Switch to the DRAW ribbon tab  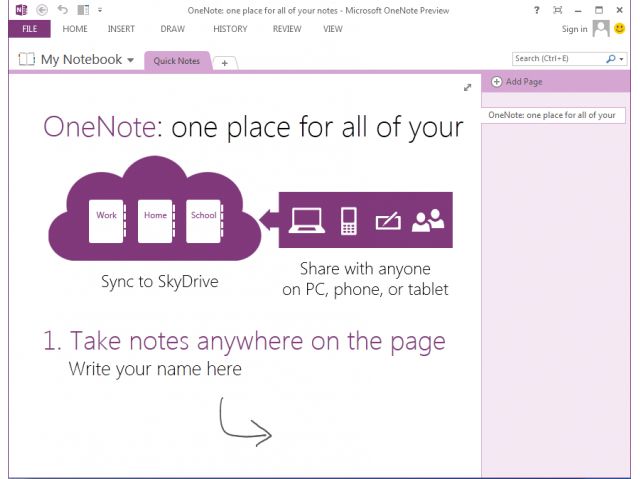pos(175,29)
